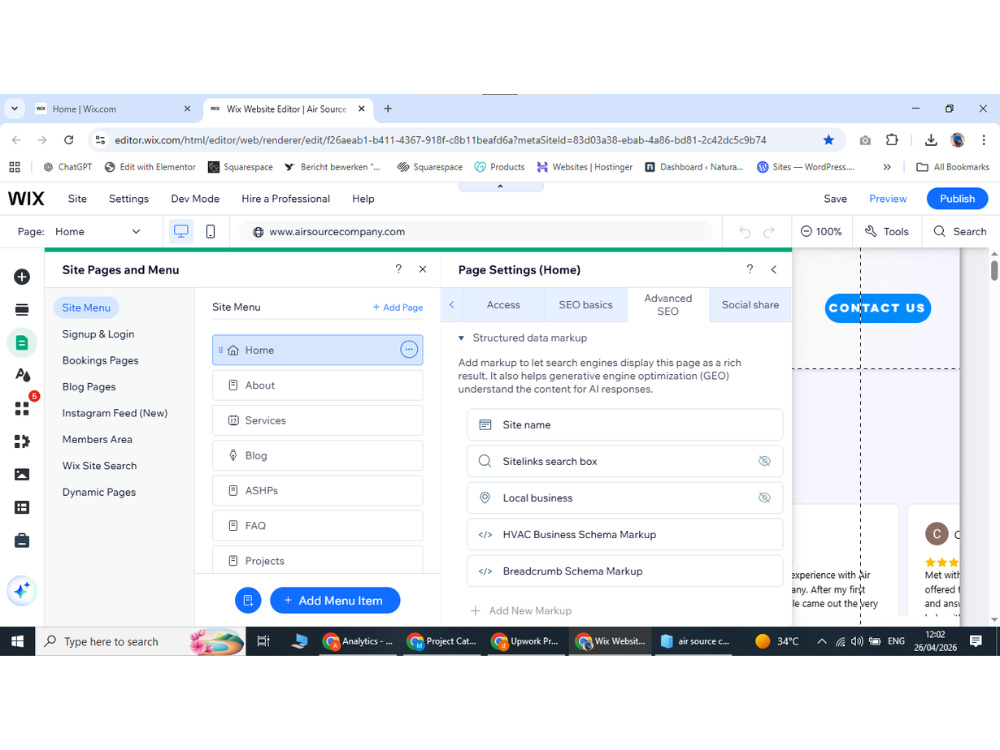
Task: Select the Services page menu item
Action: (318, 420)
